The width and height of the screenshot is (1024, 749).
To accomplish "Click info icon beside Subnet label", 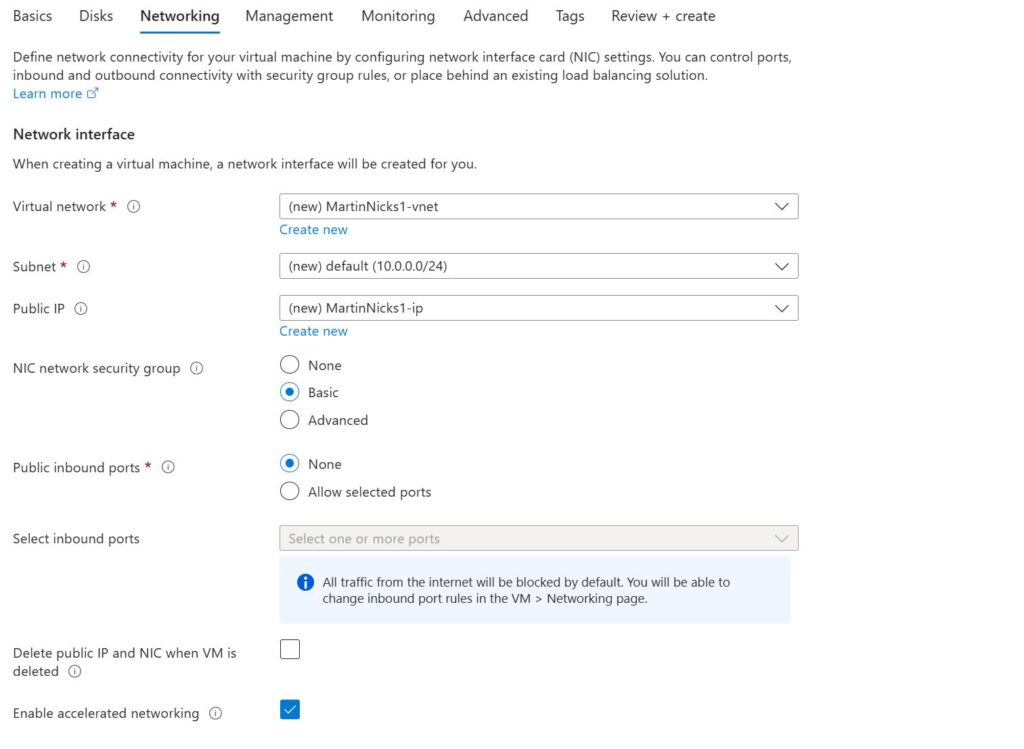I will [84, 267].
